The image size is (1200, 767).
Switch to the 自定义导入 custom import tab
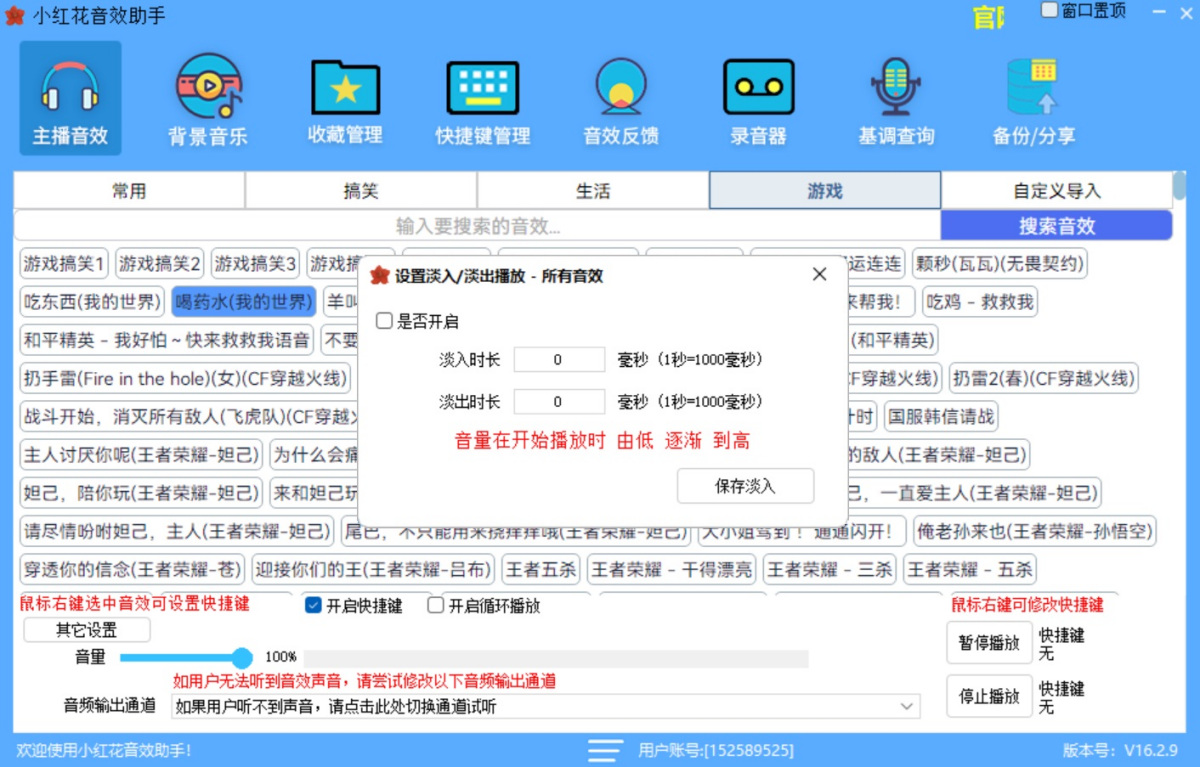(1055, 189)
